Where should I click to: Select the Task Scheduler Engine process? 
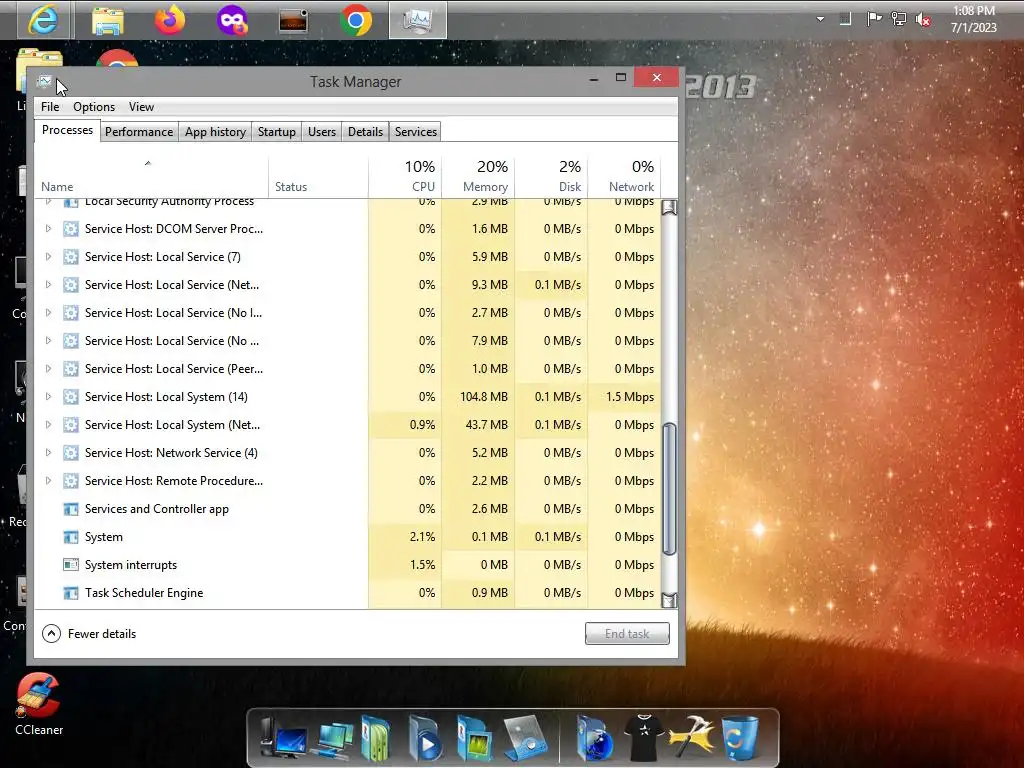pyautogui.click(x=347, y=593)
